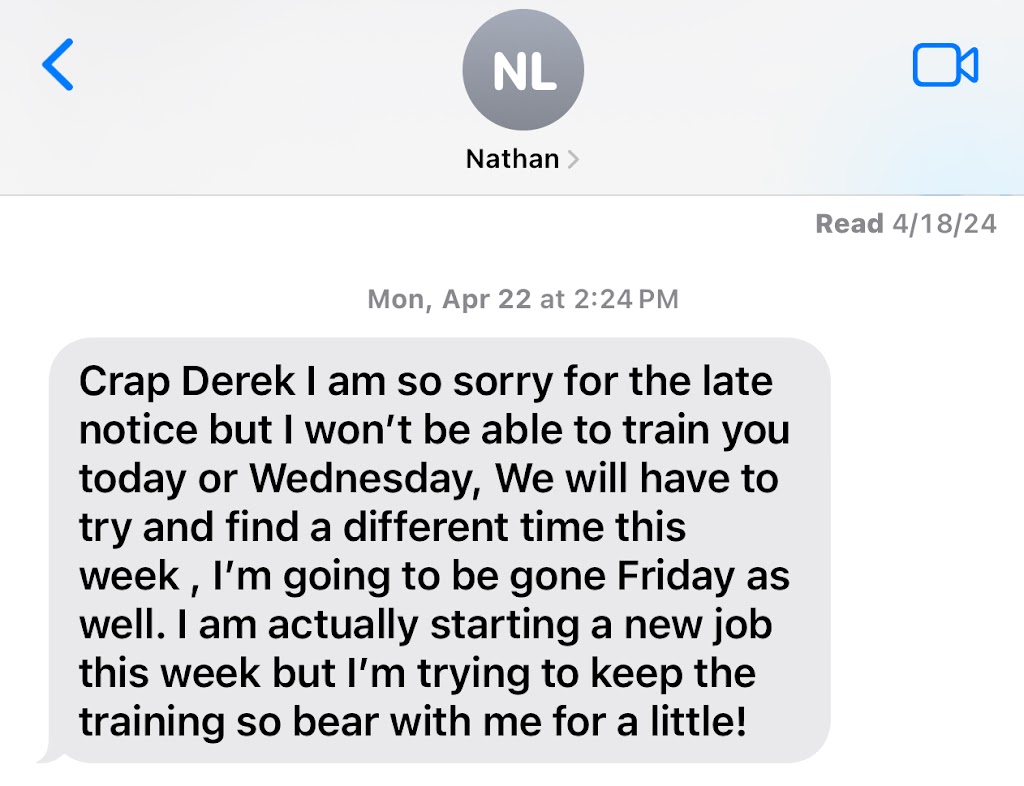This screenshot has height=786, width=1024.
Task: Tap the 4/18/24 read date
Action: coord(943,223)
